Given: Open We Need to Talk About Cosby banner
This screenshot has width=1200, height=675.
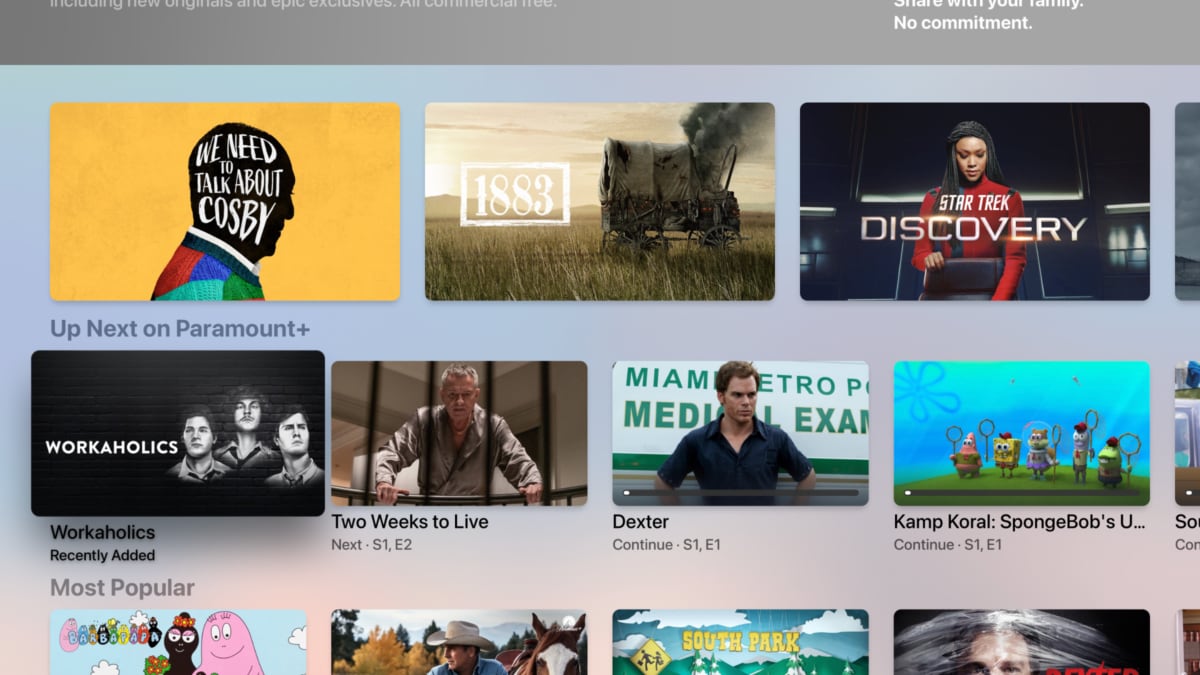Looking at the screenshot, I should click(225, 201).
